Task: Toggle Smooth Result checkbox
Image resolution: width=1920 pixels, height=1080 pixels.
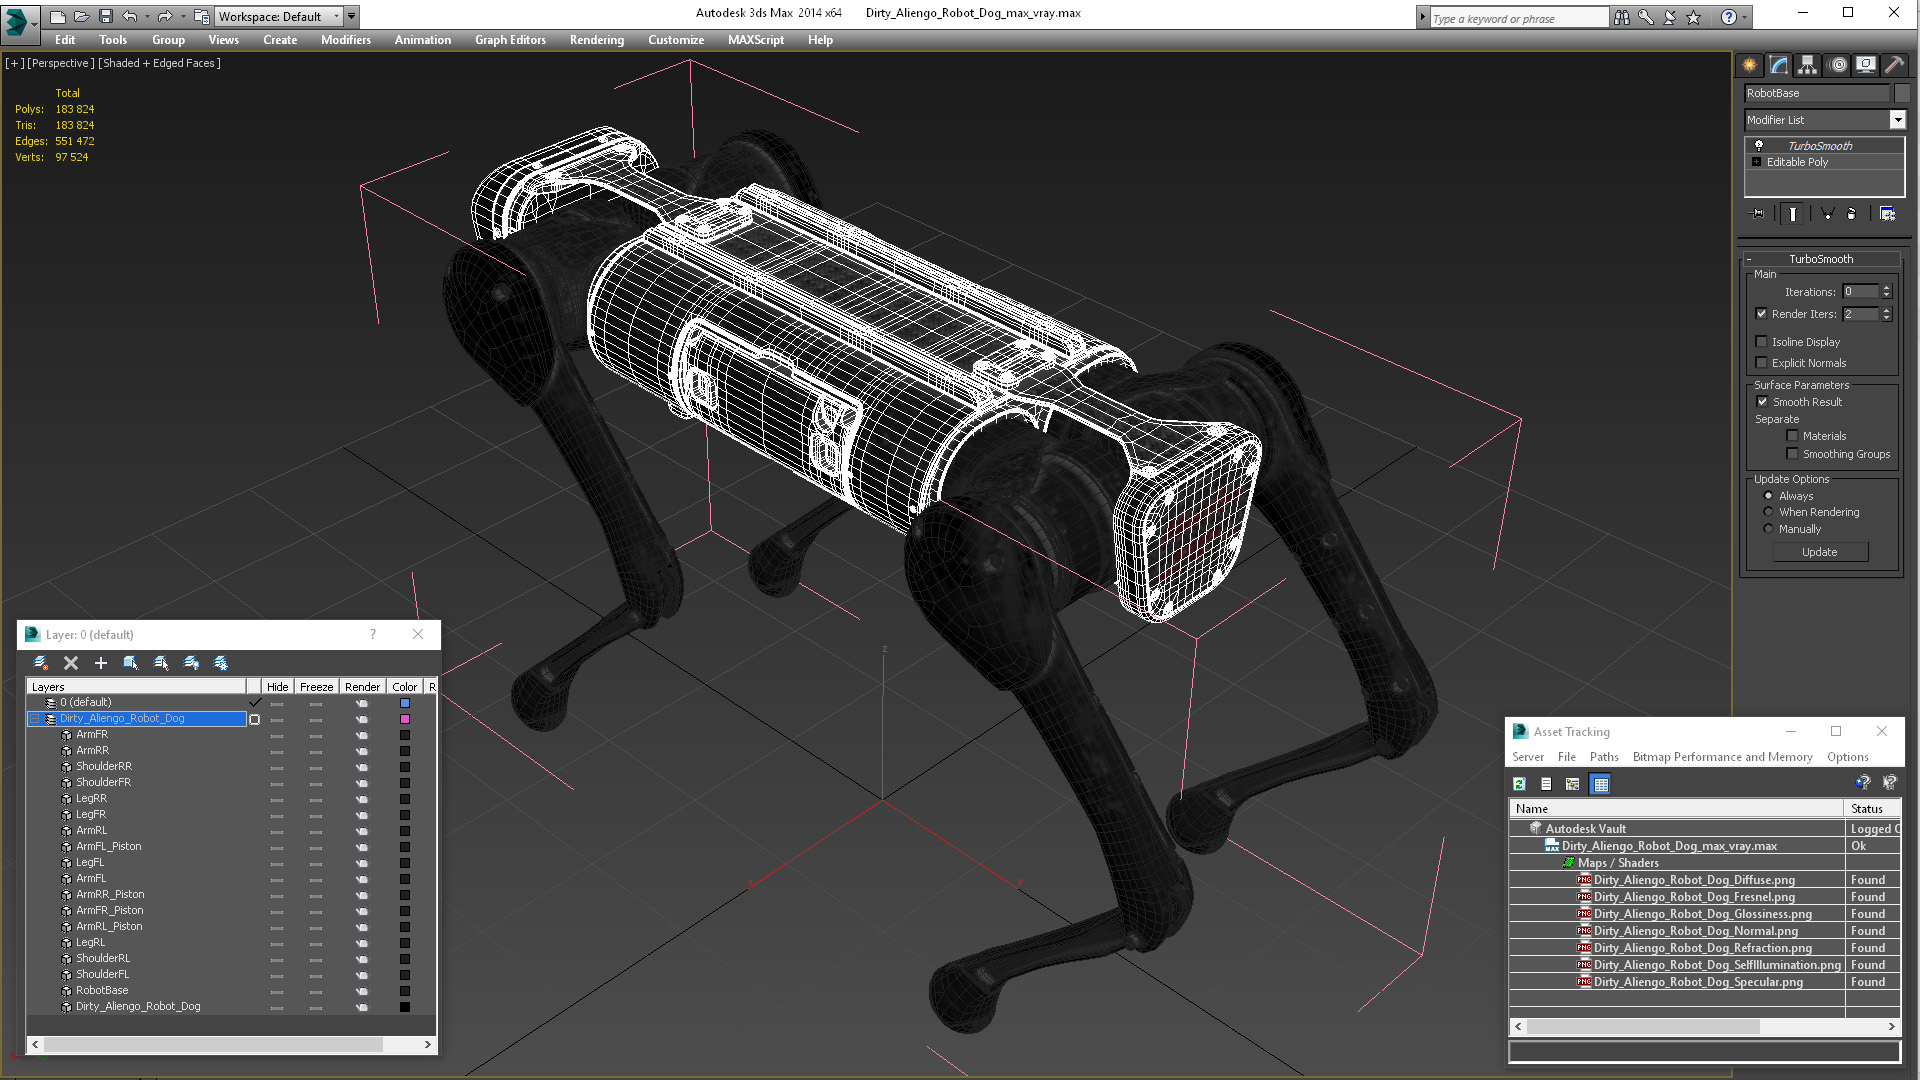Action: coord(1763,402)
